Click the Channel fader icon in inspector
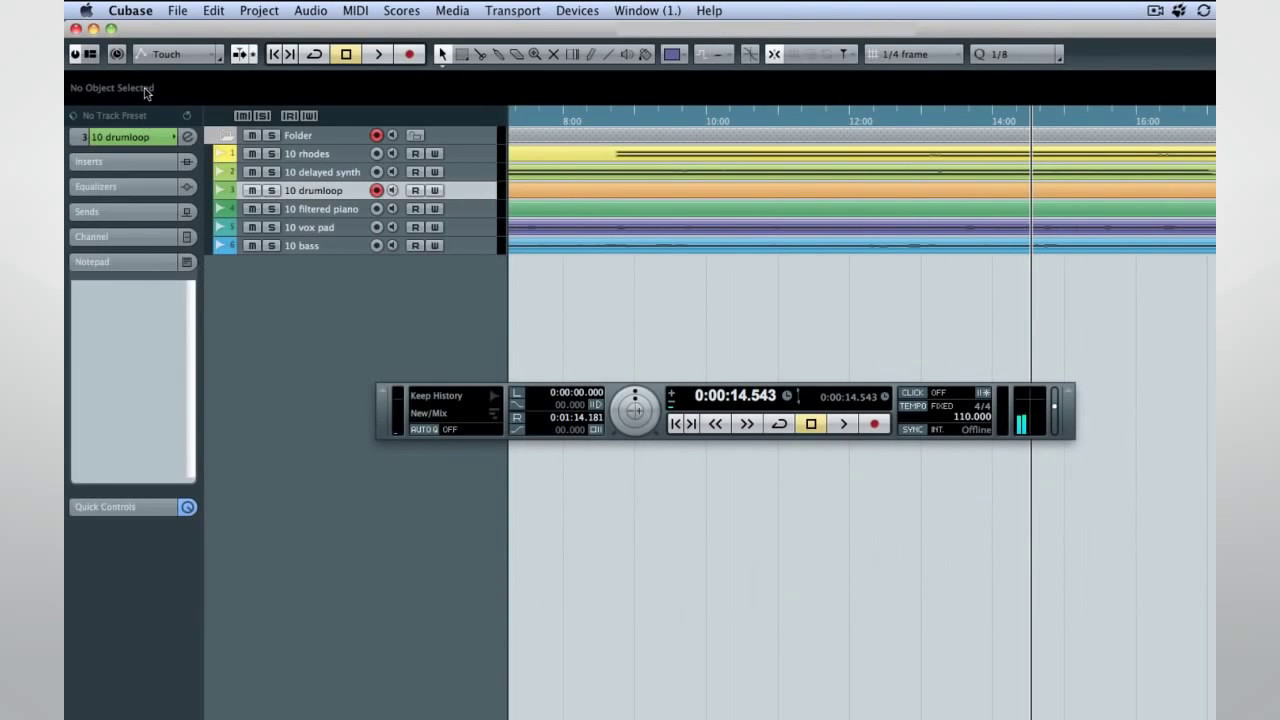1280x720 pixels. click(186, 237)
